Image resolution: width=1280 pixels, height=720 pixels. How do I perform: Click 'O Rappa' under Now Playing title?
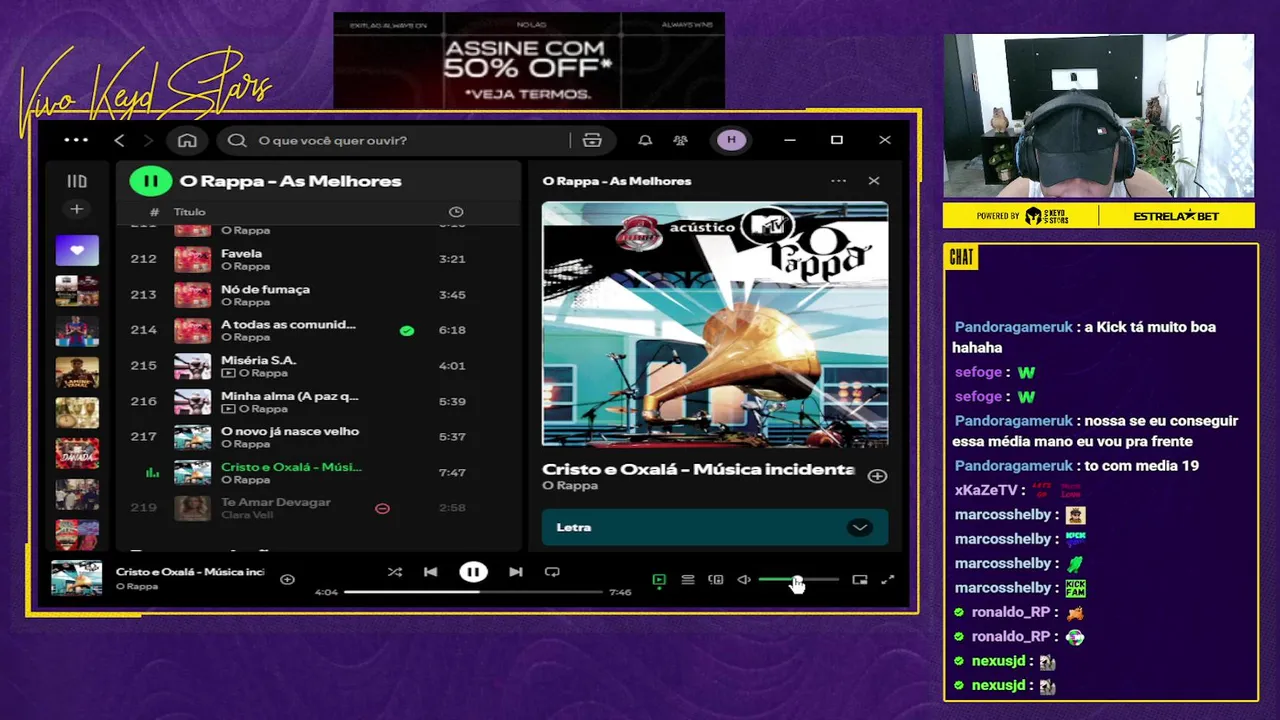pos(570,486)
